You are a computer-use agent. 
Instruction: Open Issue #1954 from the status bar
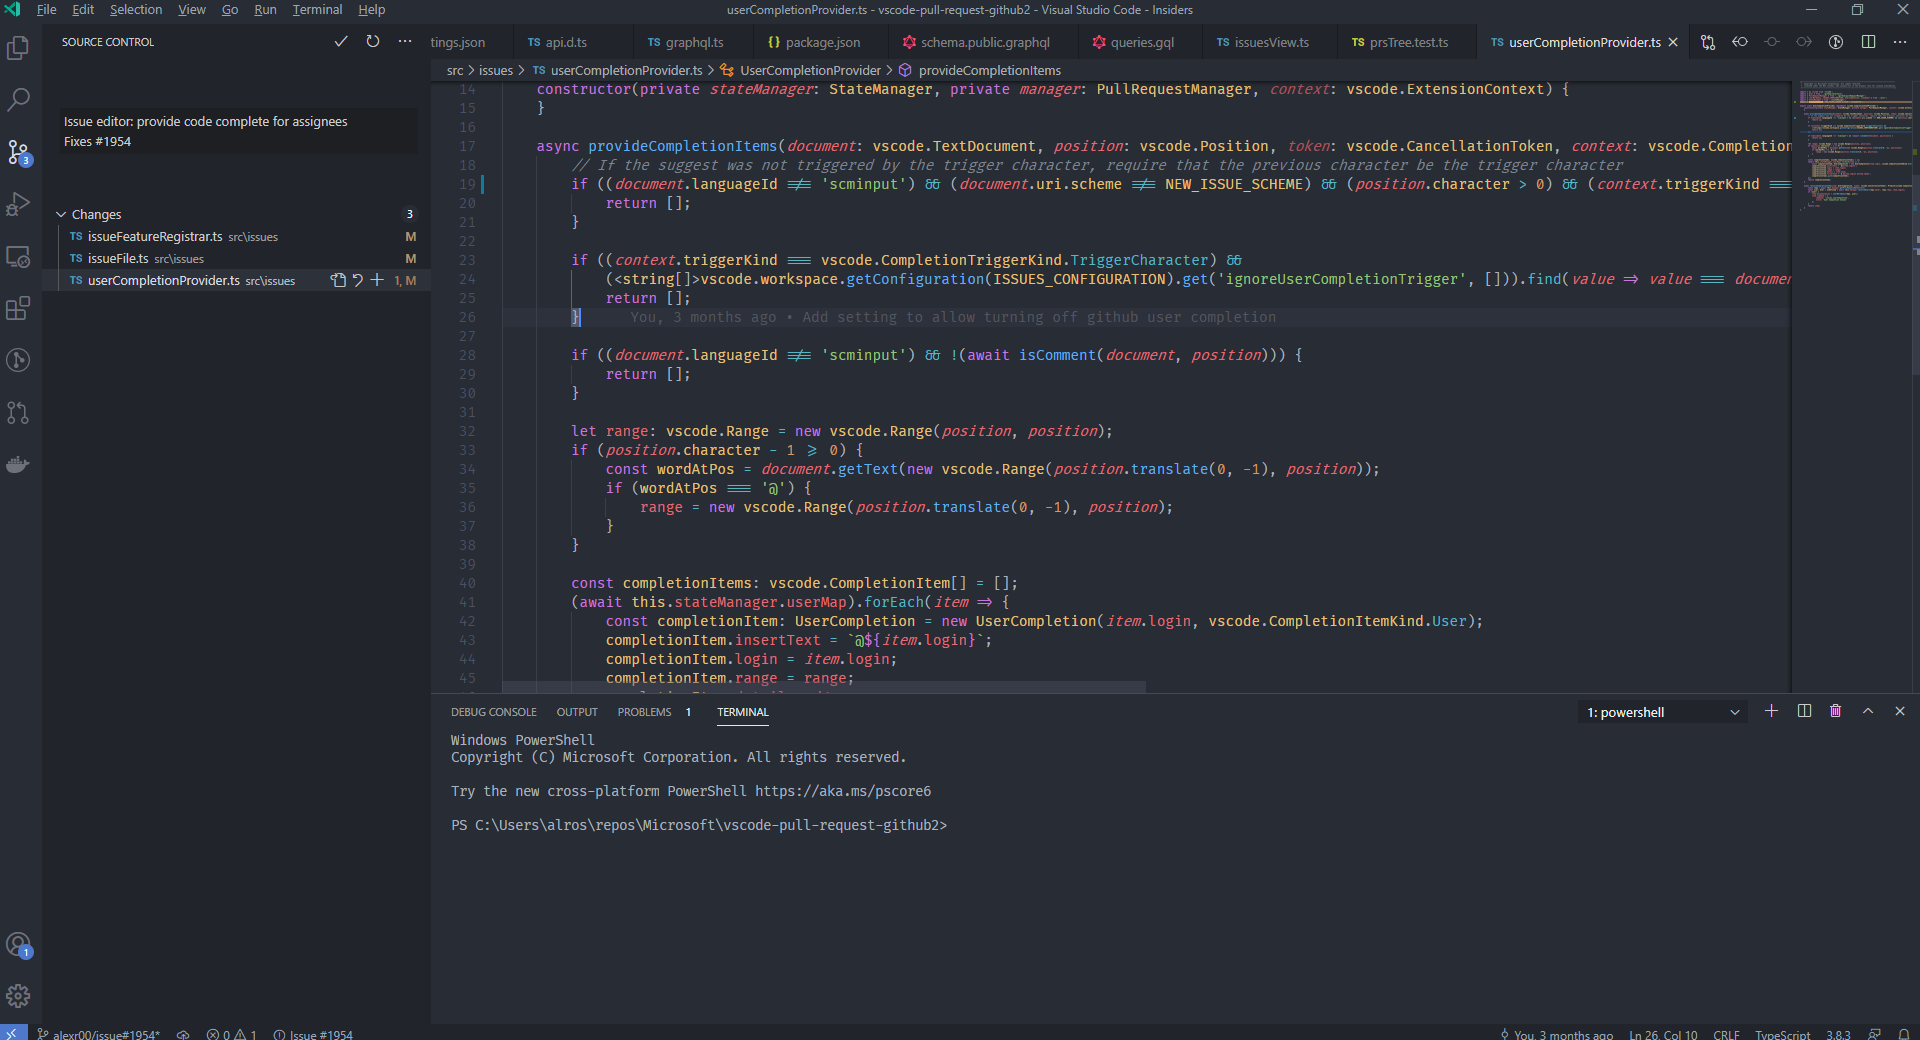(x=312, y=1034)
